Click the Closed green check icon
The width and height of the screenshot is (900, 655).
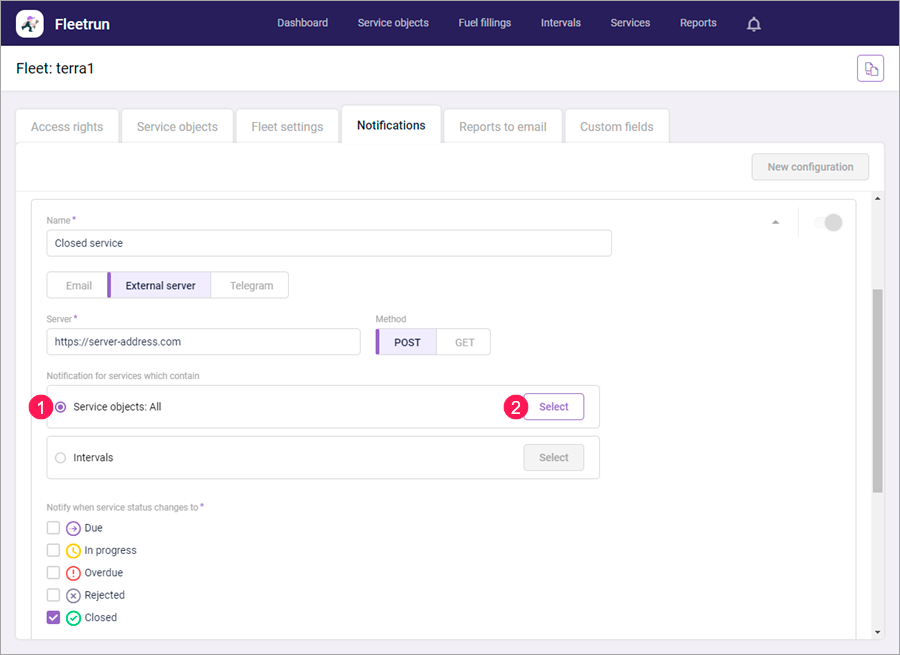(73, 617)
